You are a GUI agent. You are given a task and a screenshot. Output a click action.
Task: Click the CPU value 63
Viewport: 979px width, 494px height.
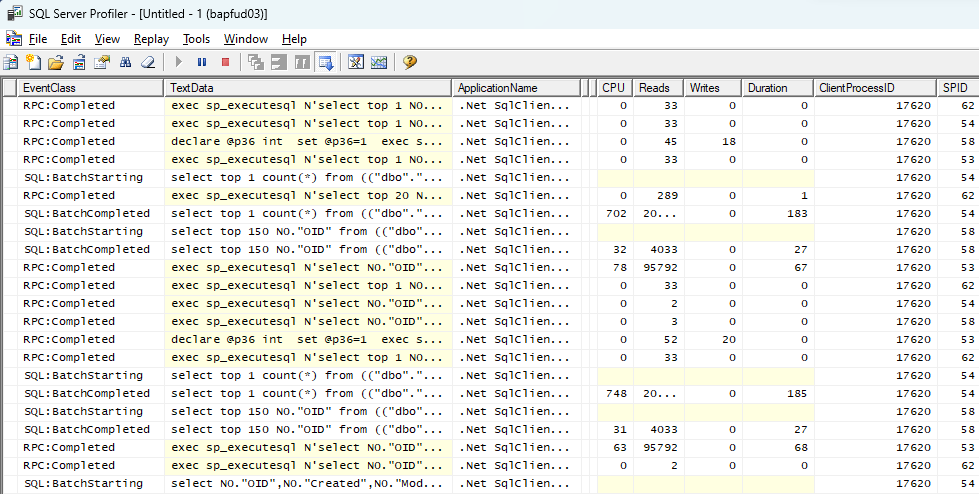[x=619, y=448]
